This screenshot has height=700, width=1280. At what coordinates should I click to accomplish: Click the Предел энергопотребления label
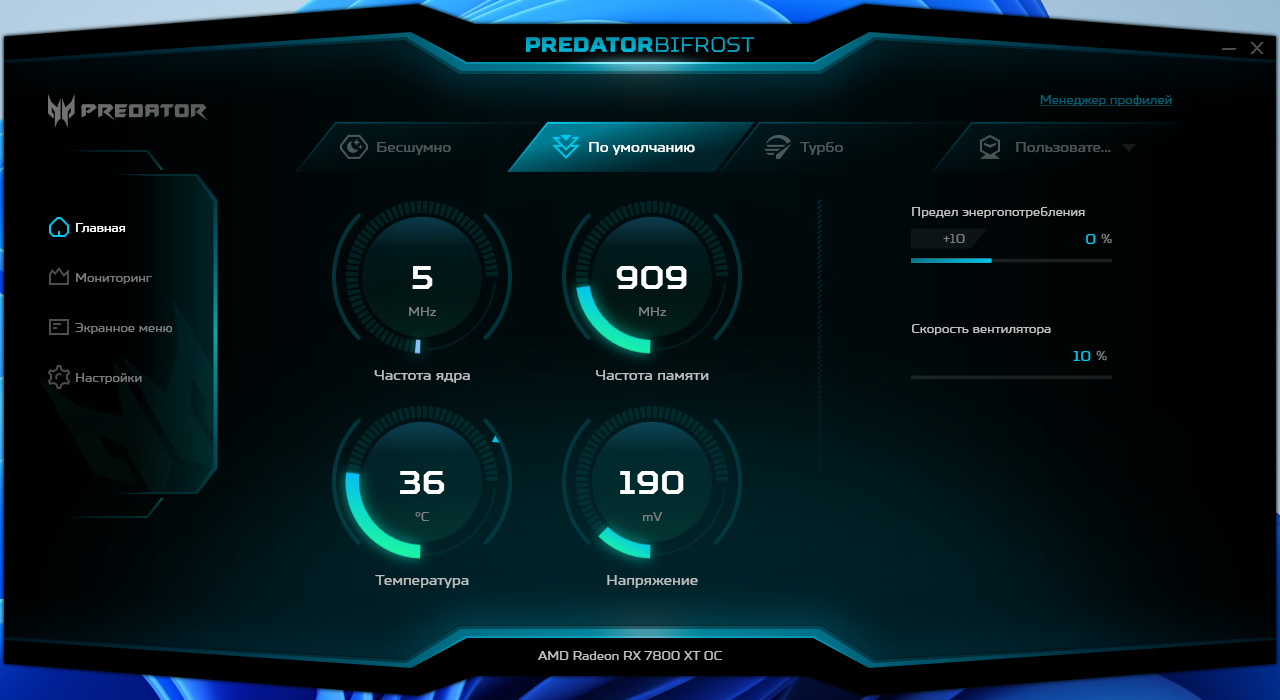click(x=997, y=212)
